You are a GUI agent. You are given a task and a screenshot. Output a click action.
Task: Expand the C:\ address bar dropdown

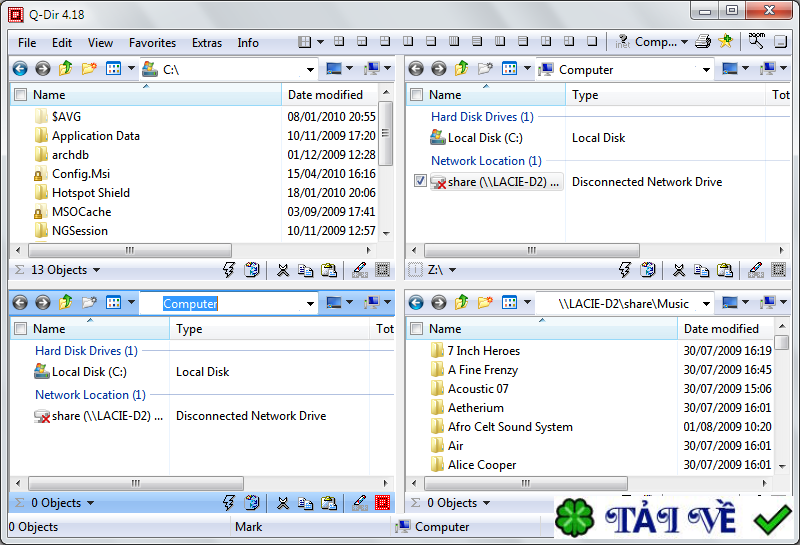pos(310,69)
